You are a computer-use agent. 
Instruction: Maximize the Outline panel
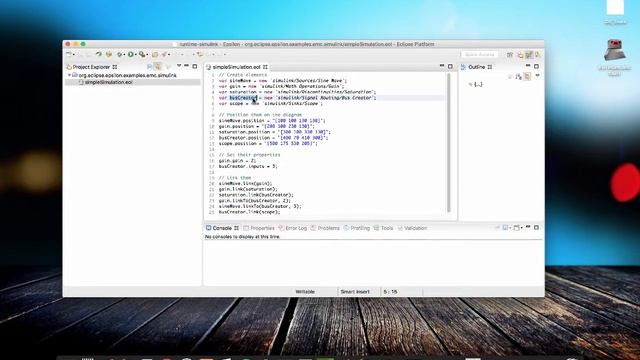point(536,66)
